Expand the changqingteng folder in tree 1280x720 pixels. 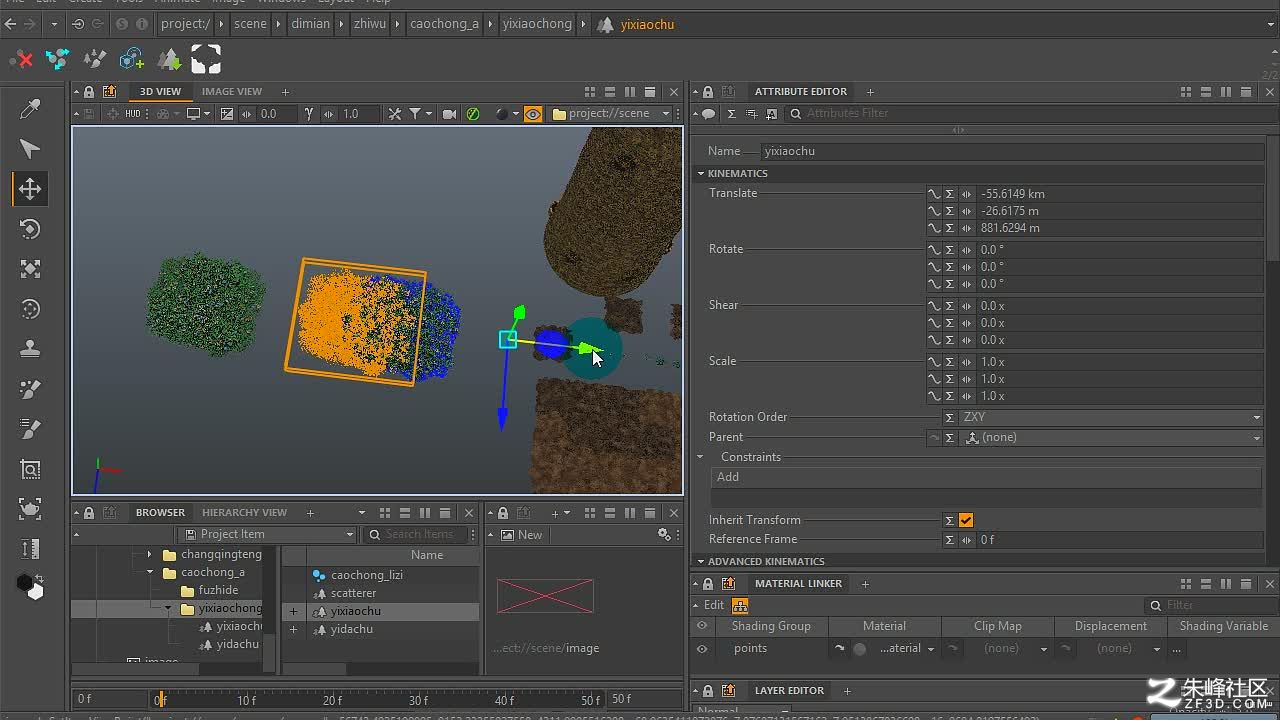click(x=150, y=554)
